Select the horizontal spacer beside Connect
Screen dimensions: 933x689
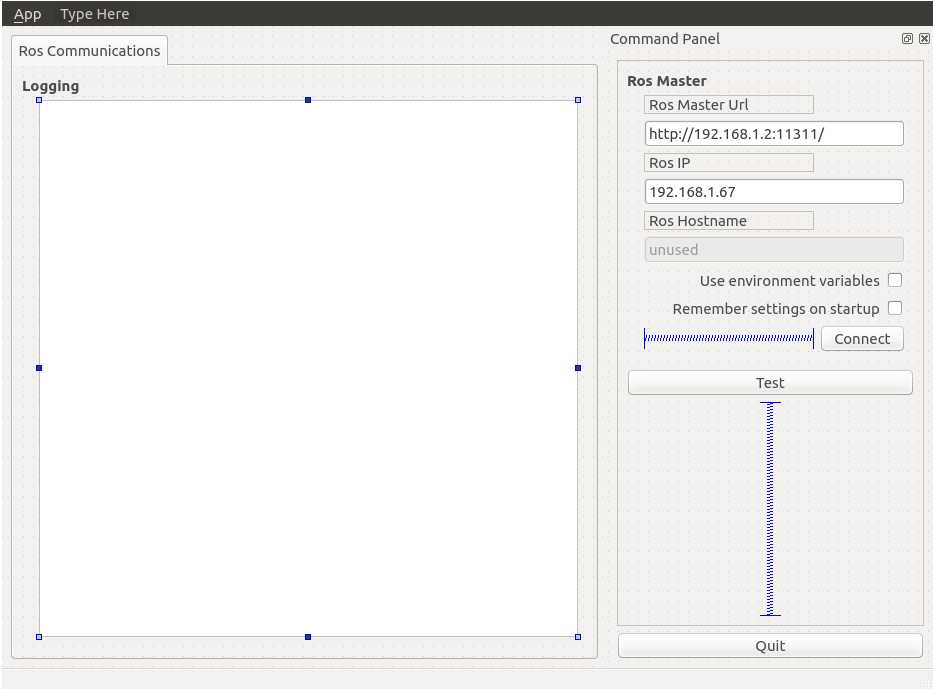(x=728, y=339)
